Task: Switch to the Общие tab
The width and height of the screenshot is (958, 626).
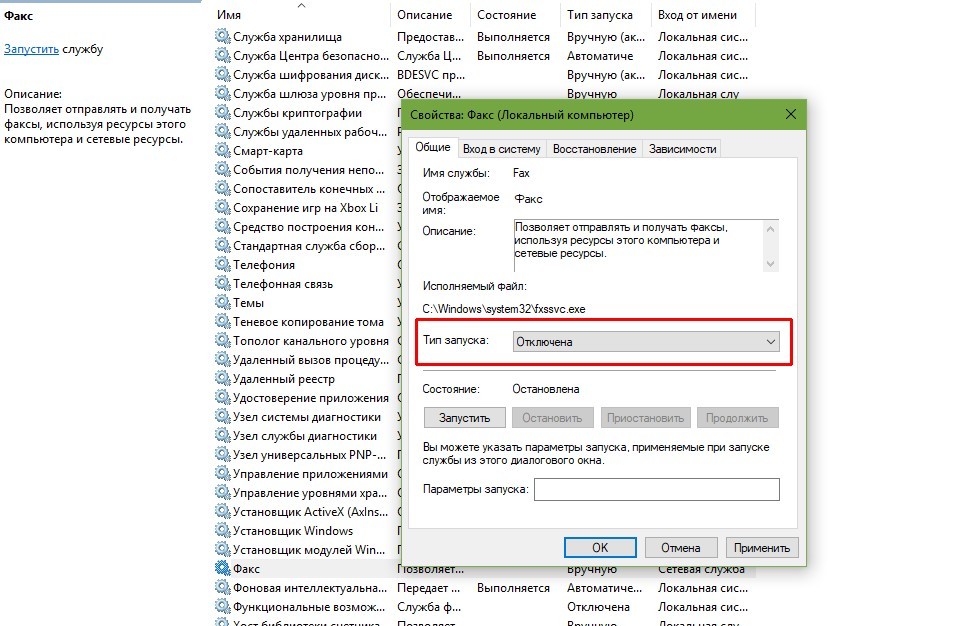Action: [x=433, y=147]
